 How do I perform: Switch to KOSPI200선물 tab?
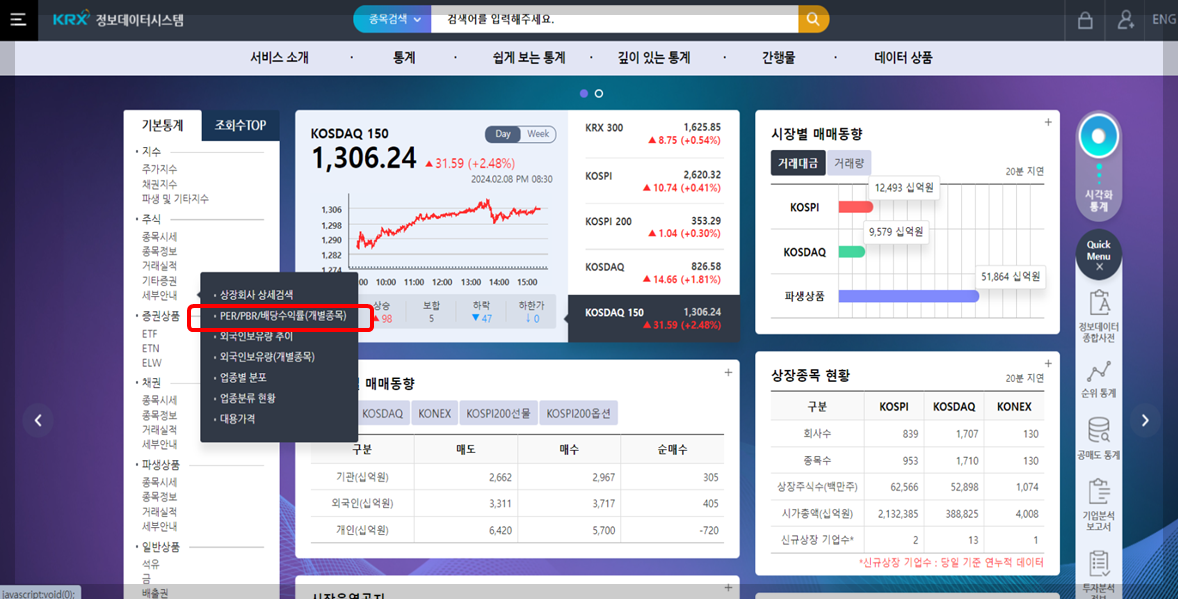498,413
